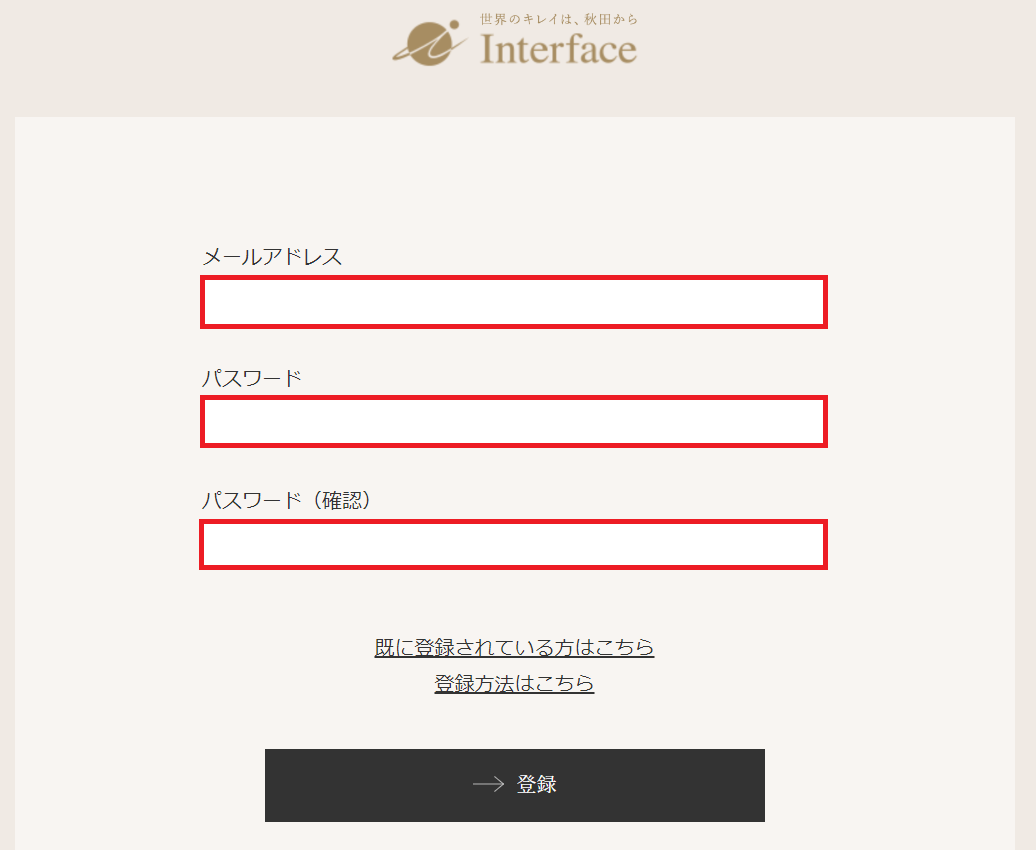1036x850 pixels.
Task: Select the golden globe mark beside Interface text
Action: [x=428, y=42]
